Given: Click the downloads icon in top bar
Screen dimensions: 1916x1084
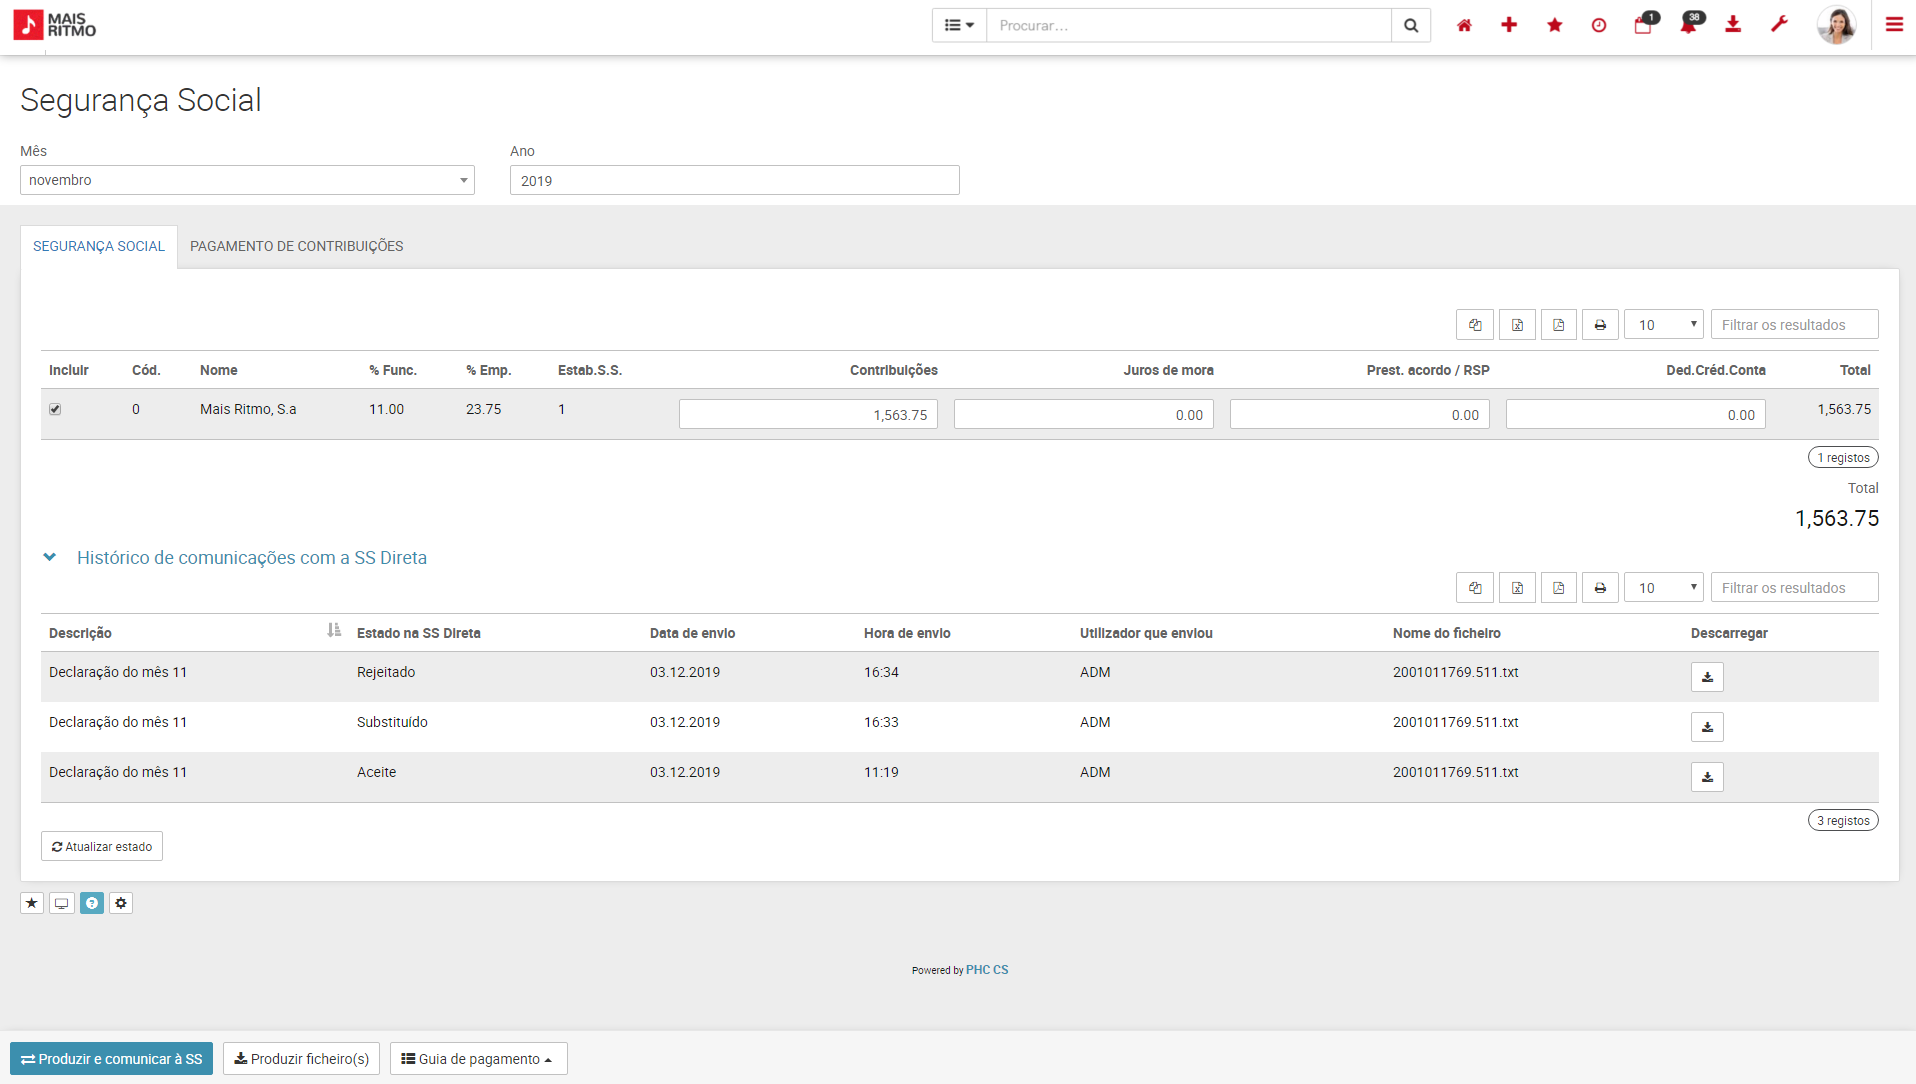Looking at the screenshot, I should (x=1733, y=25).
